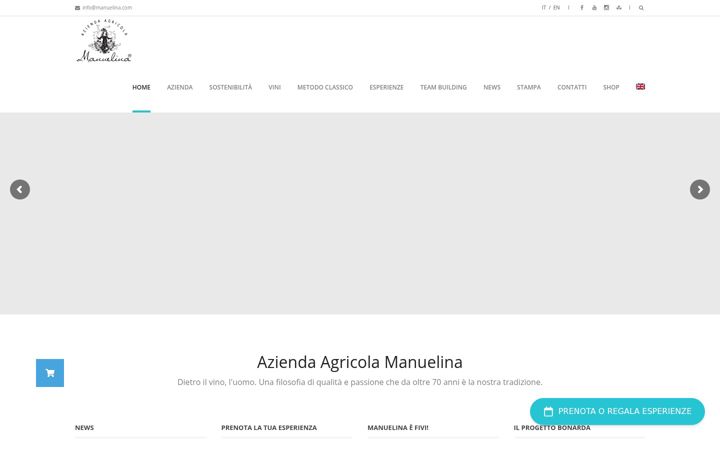Open the STAMPA menu item
The height and width of the screenshot is (450, 720).
pyautogui.click(x=529, y=87)
